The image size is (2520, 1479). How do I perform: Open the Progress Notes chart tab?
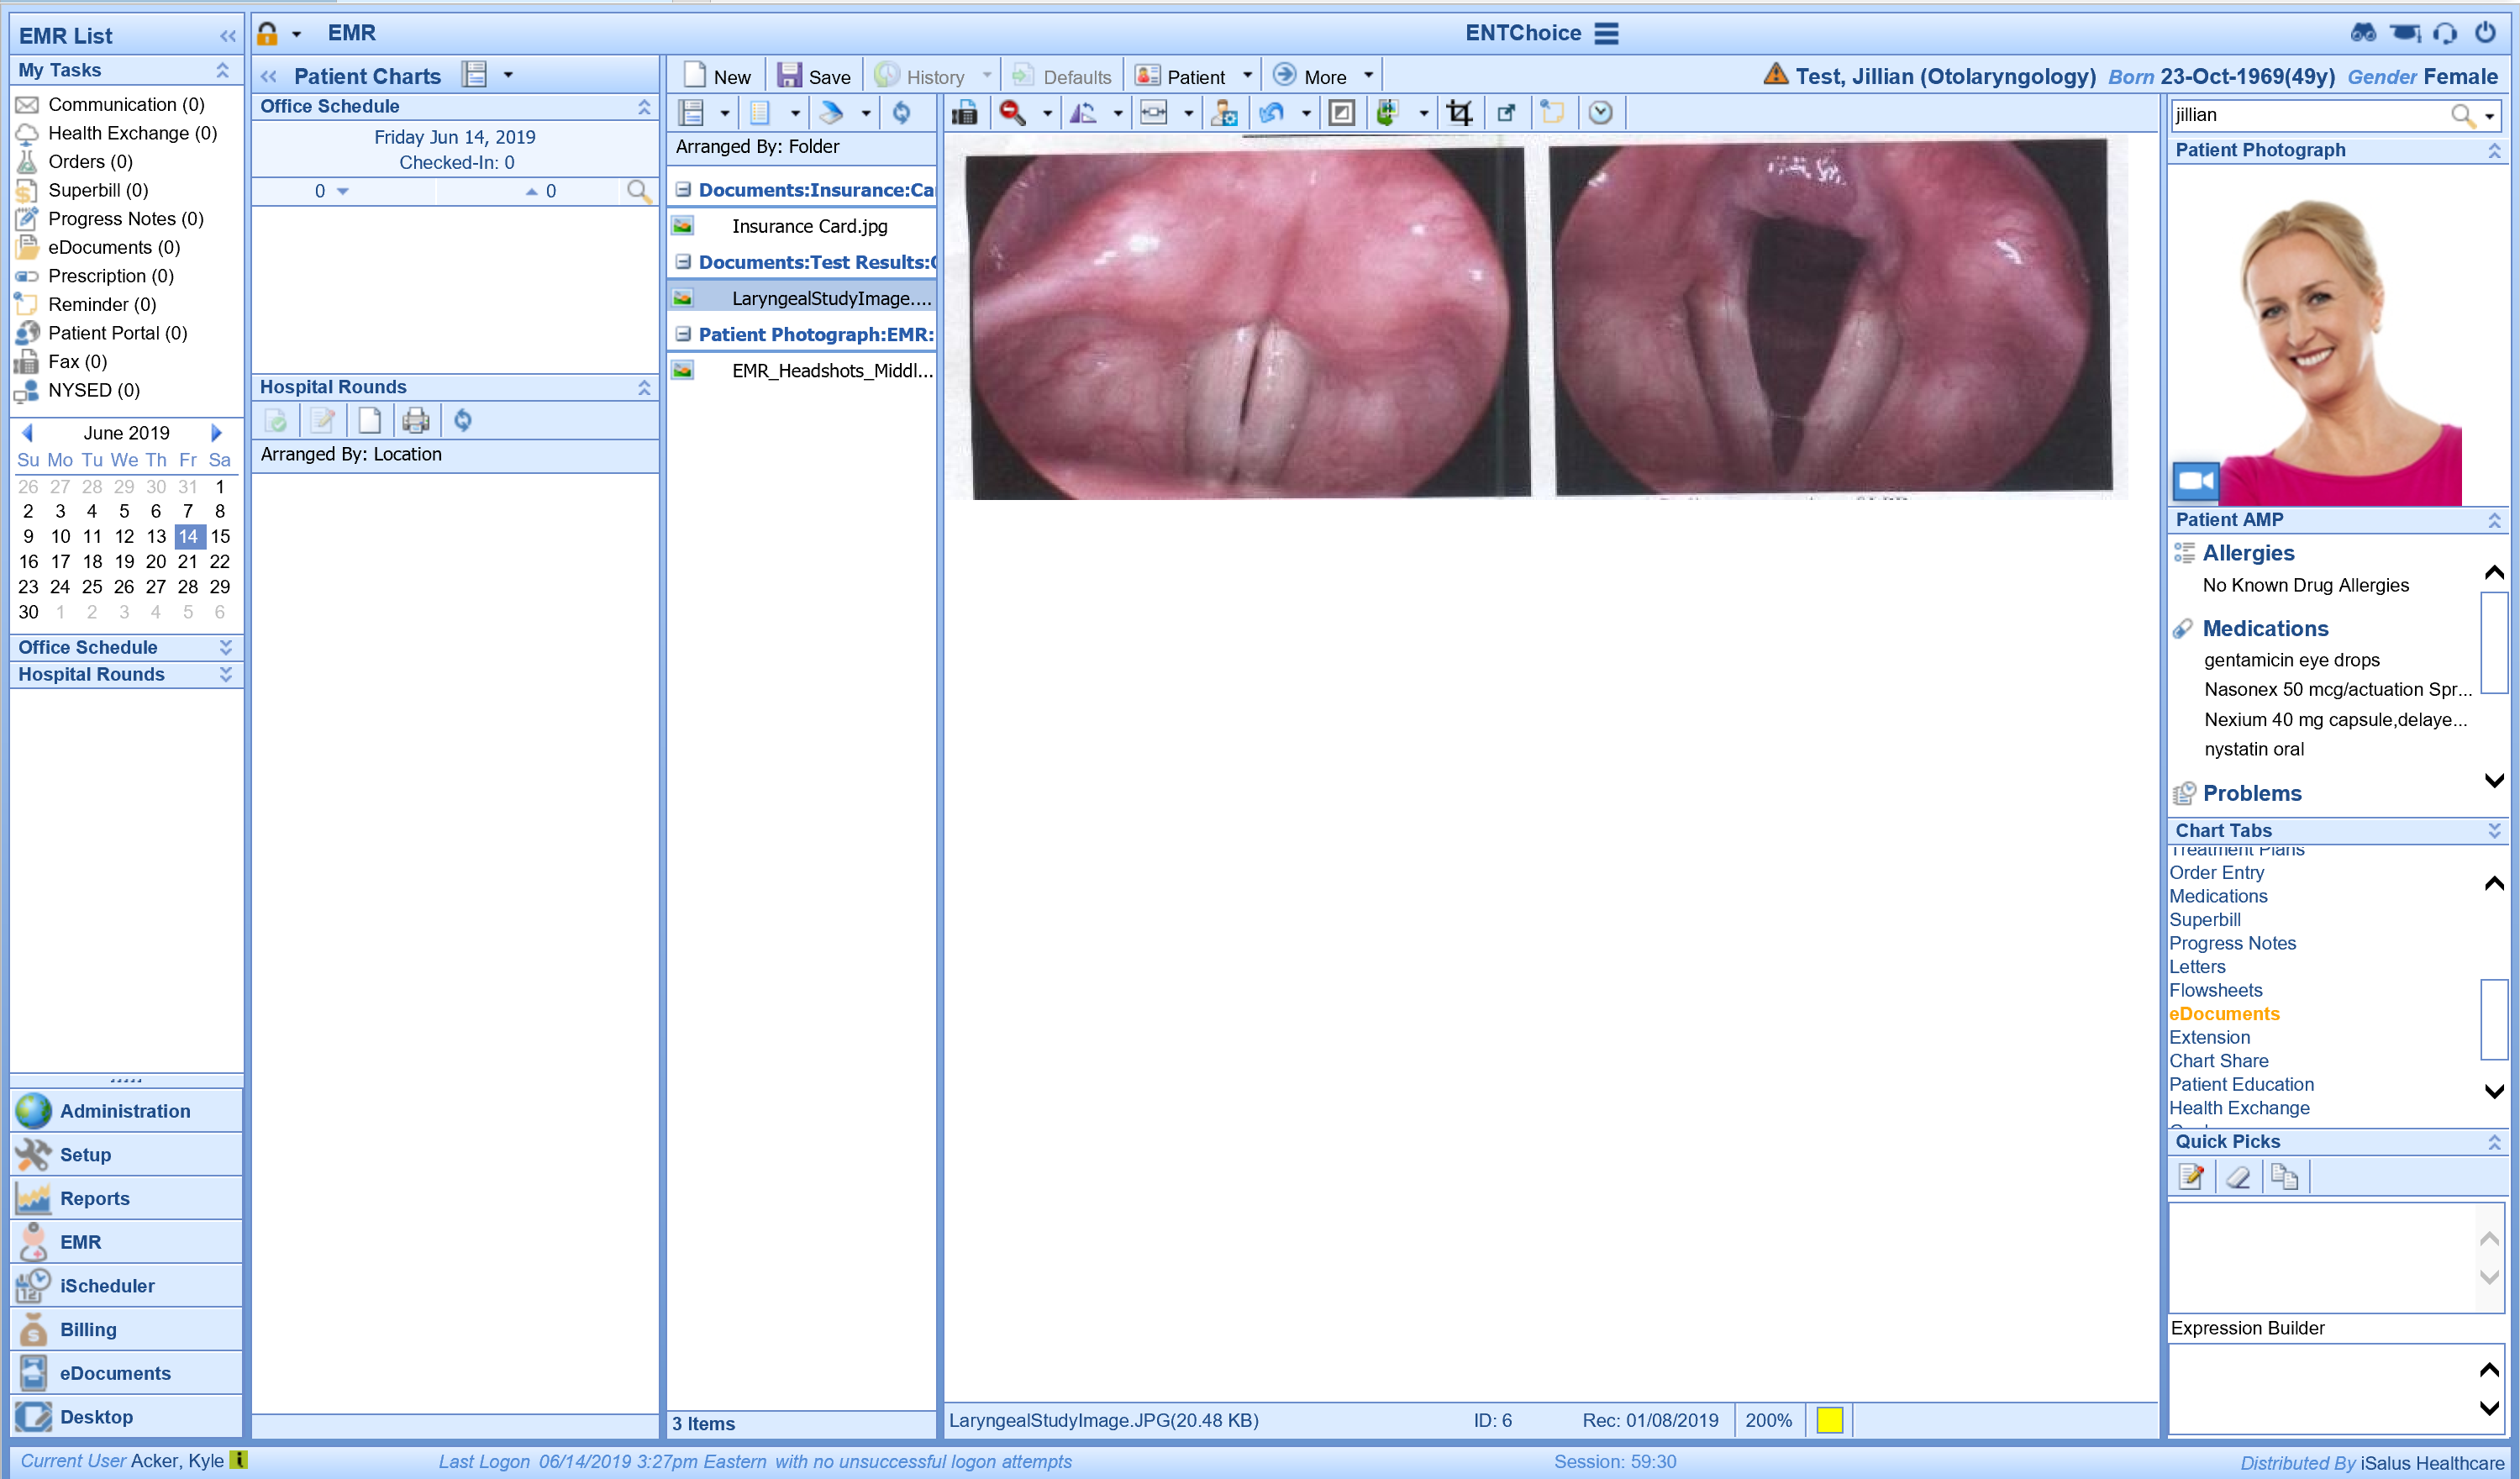click(x=2232, y=943)
